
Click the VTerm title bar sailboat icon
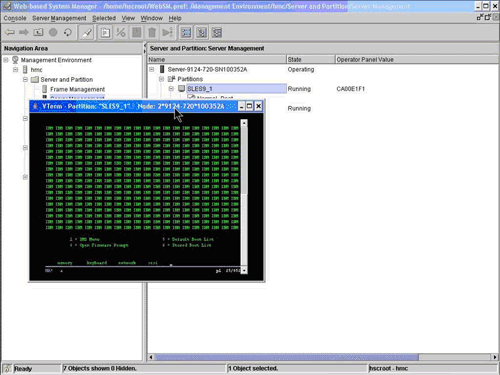pos(35,106)
